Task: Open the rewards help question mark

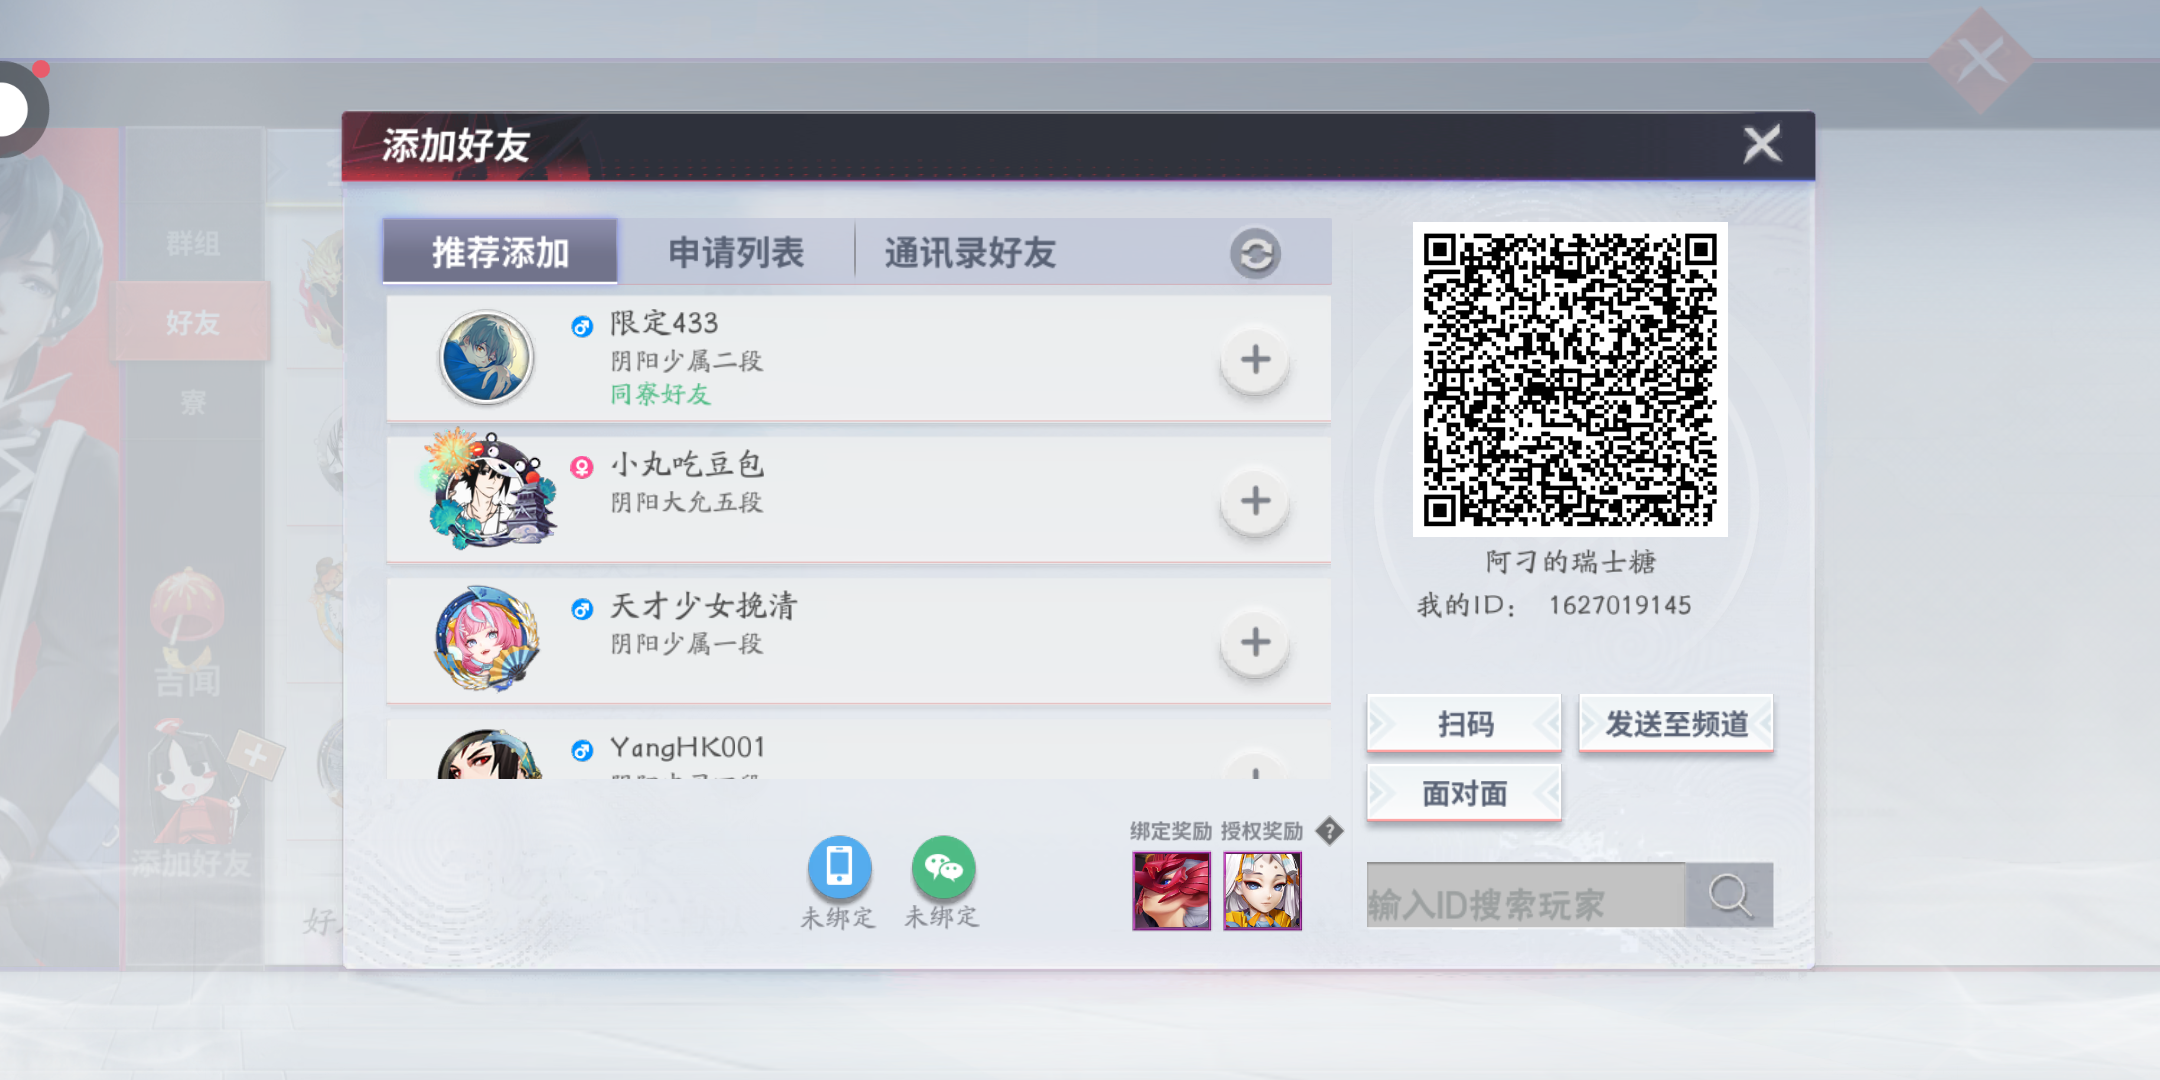Action: [x=1329, y=831]
